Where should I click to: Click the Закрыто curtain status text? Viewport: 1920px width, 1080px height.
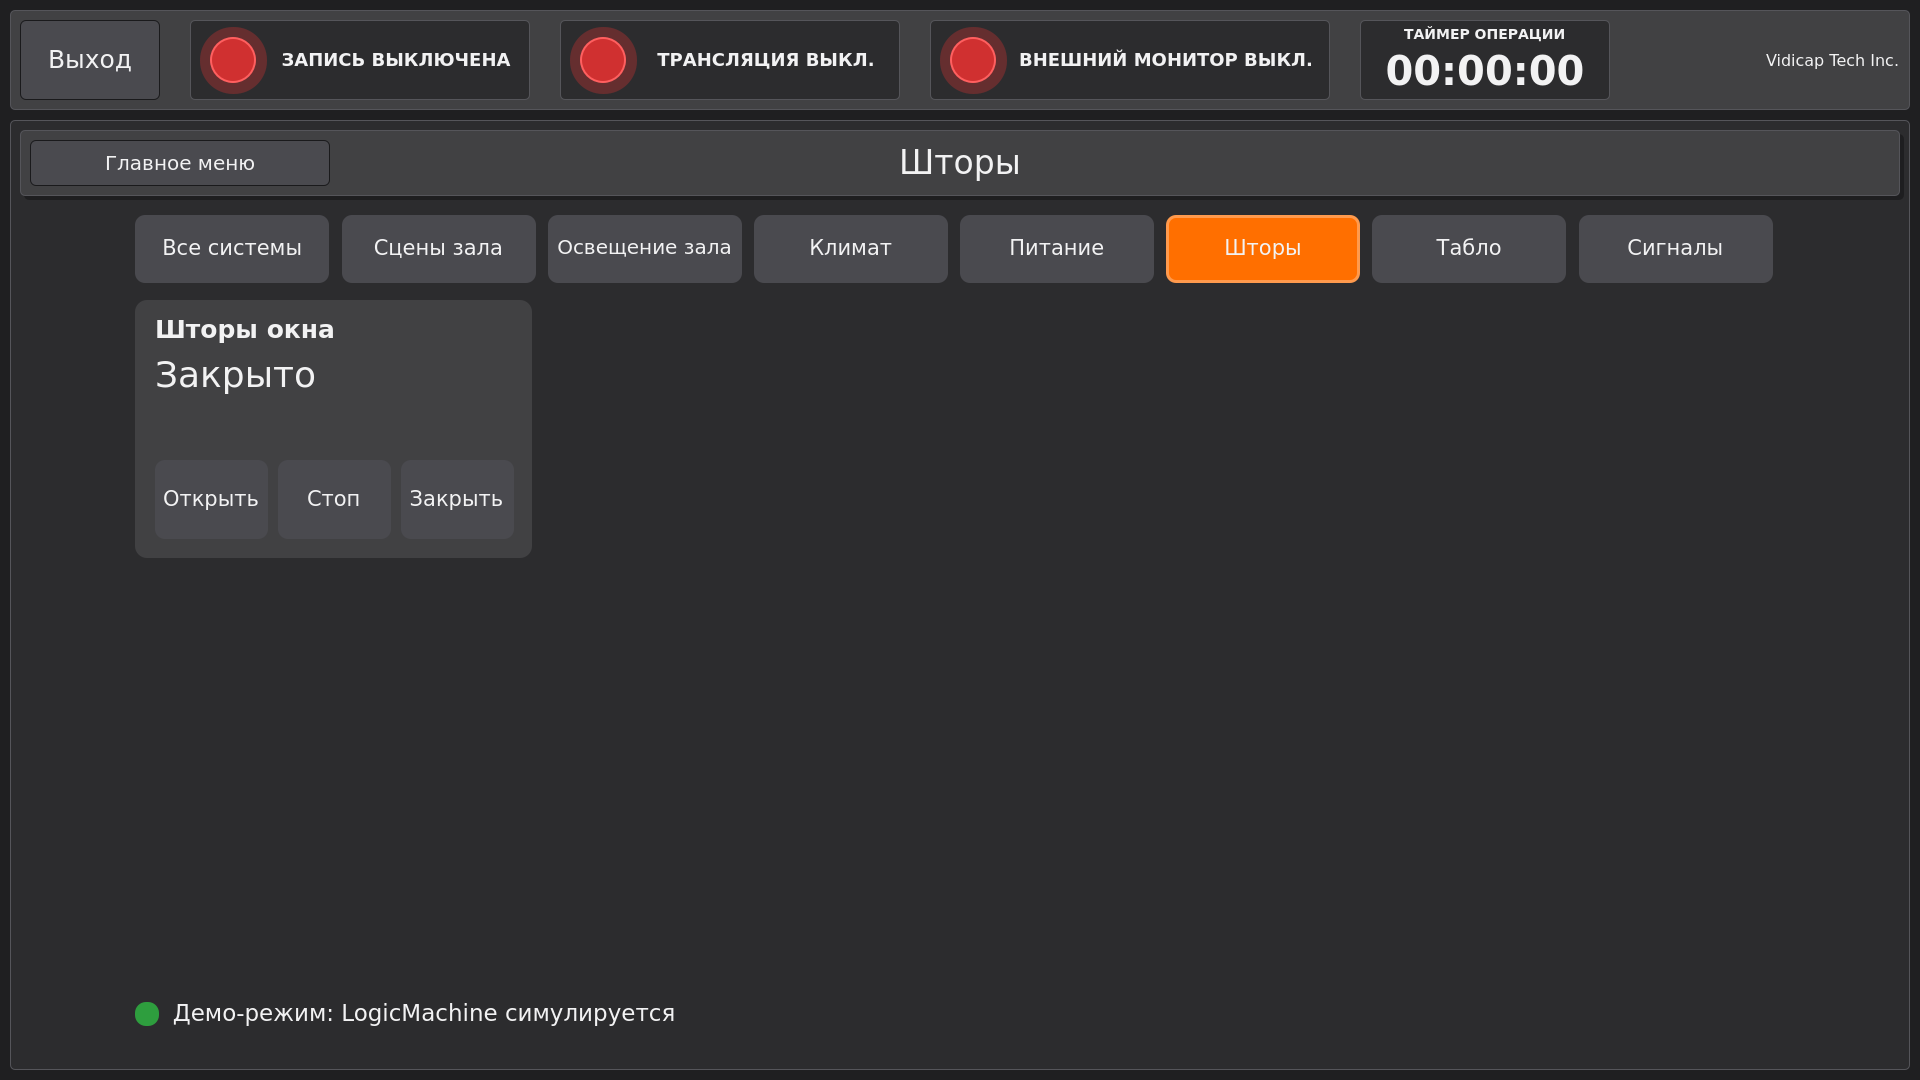[x=236, y=376]
